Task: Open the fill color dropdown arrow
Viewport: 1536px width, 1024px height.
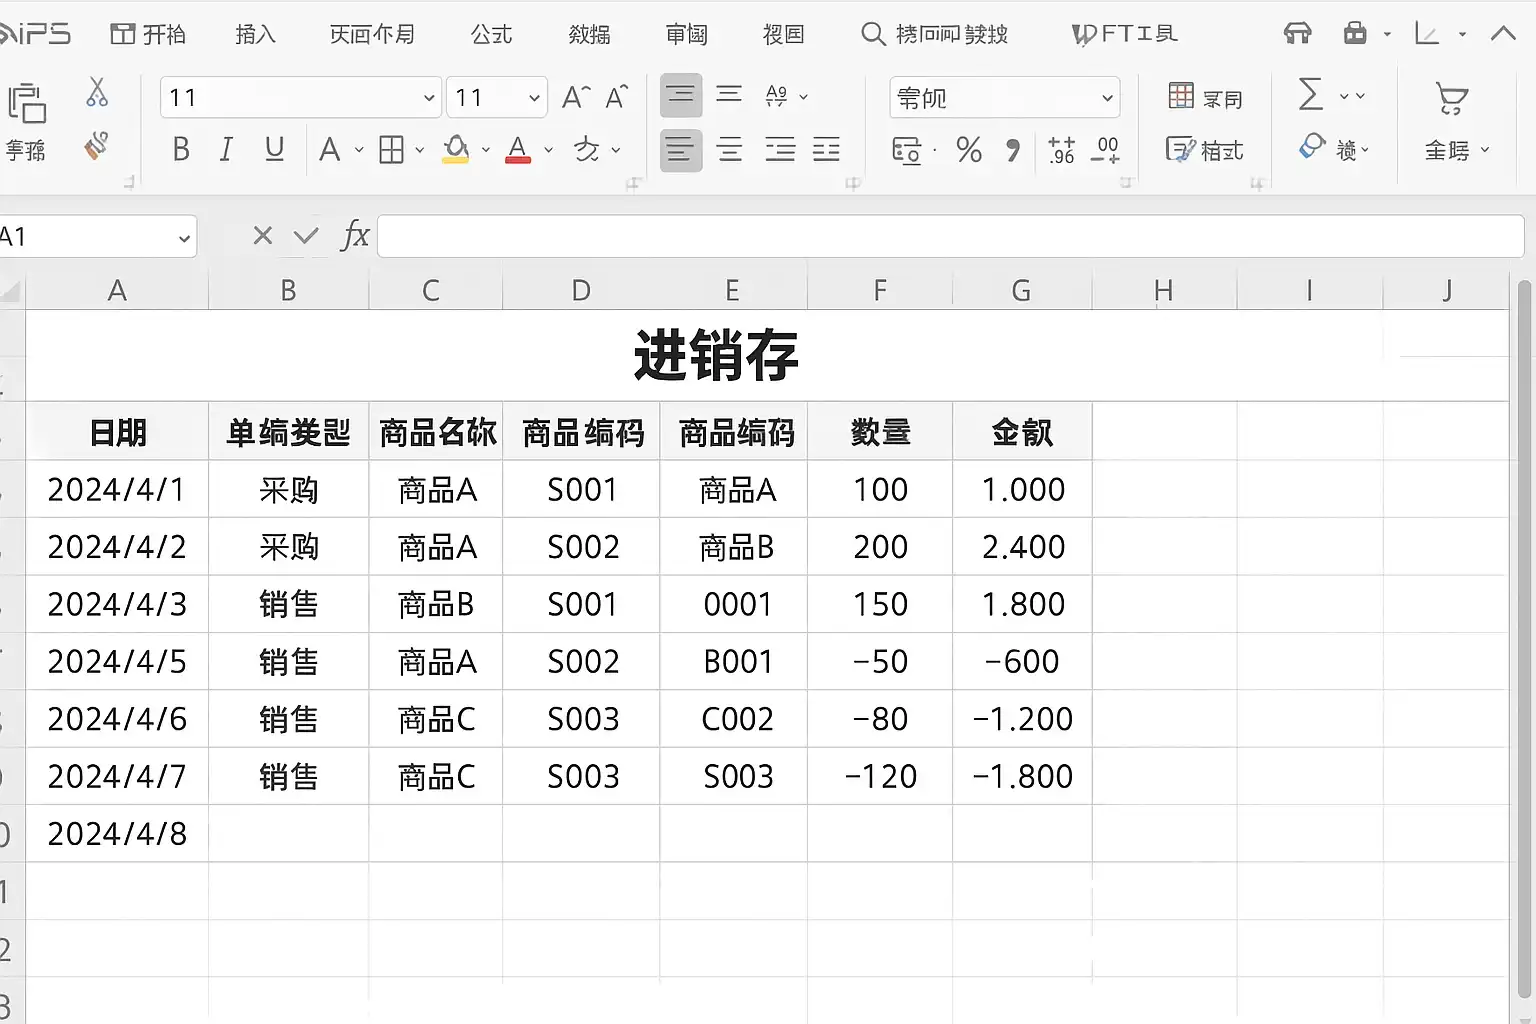Action: [486, 151]
